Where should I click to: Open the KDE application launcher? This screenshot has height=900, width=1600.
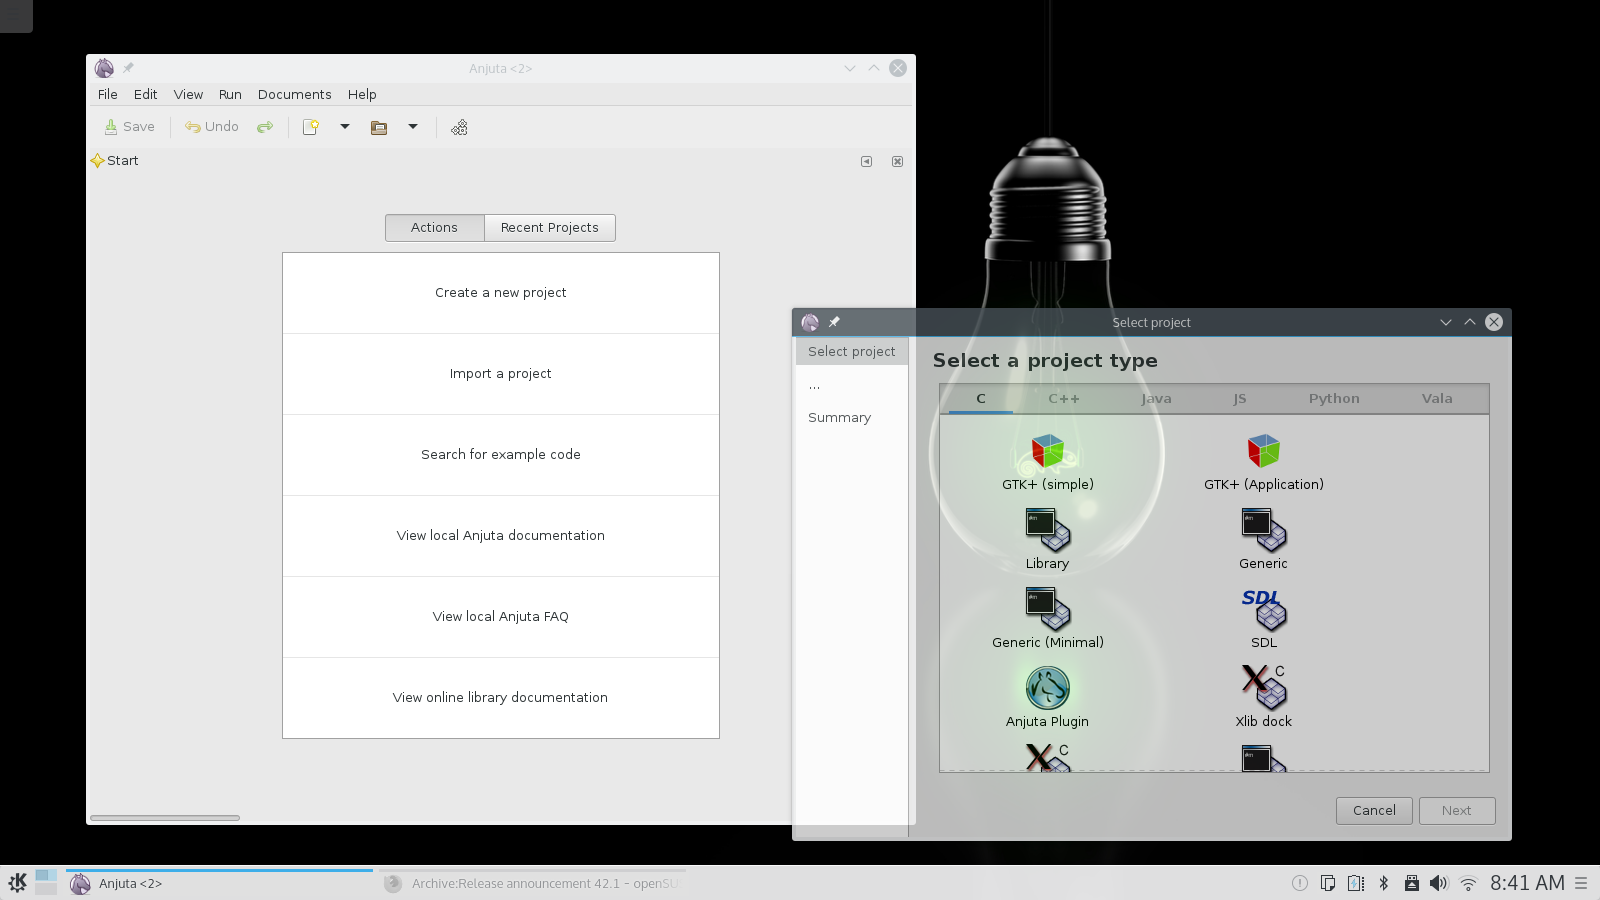pyautogui.click(x=17, y=883)
